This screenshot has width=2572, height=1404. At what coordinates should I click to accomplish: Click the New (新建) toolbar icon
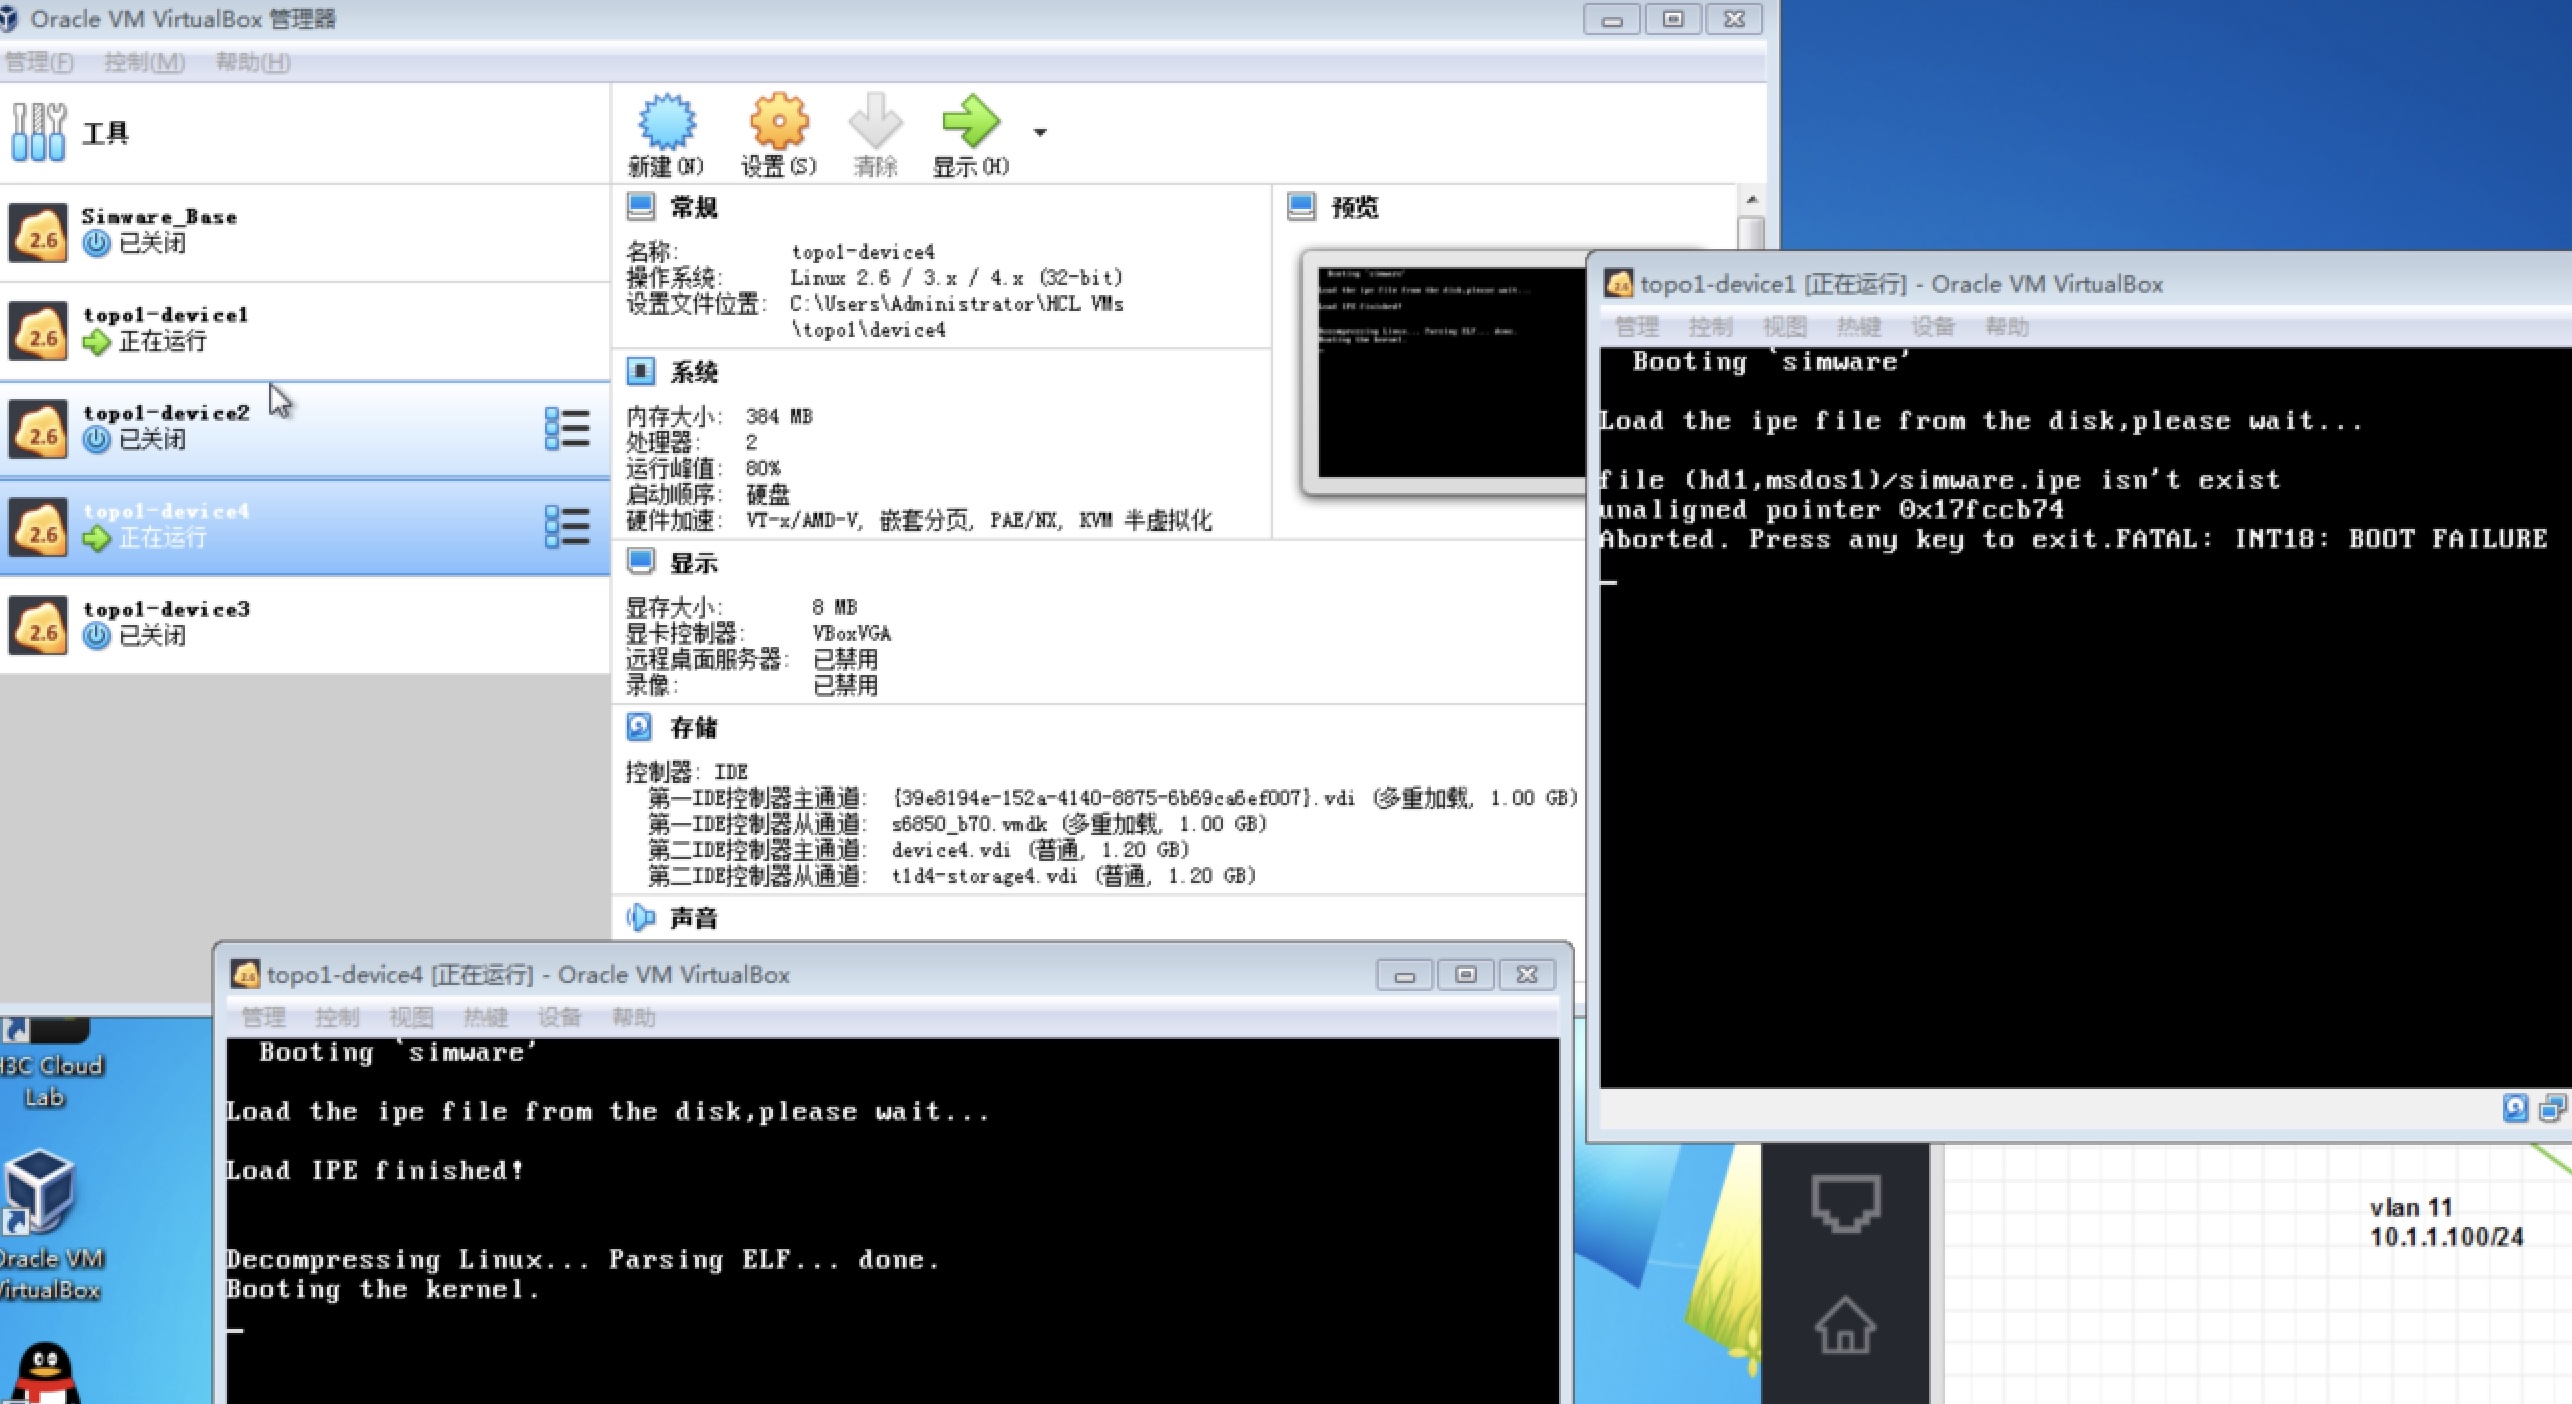tap(666, 123)
